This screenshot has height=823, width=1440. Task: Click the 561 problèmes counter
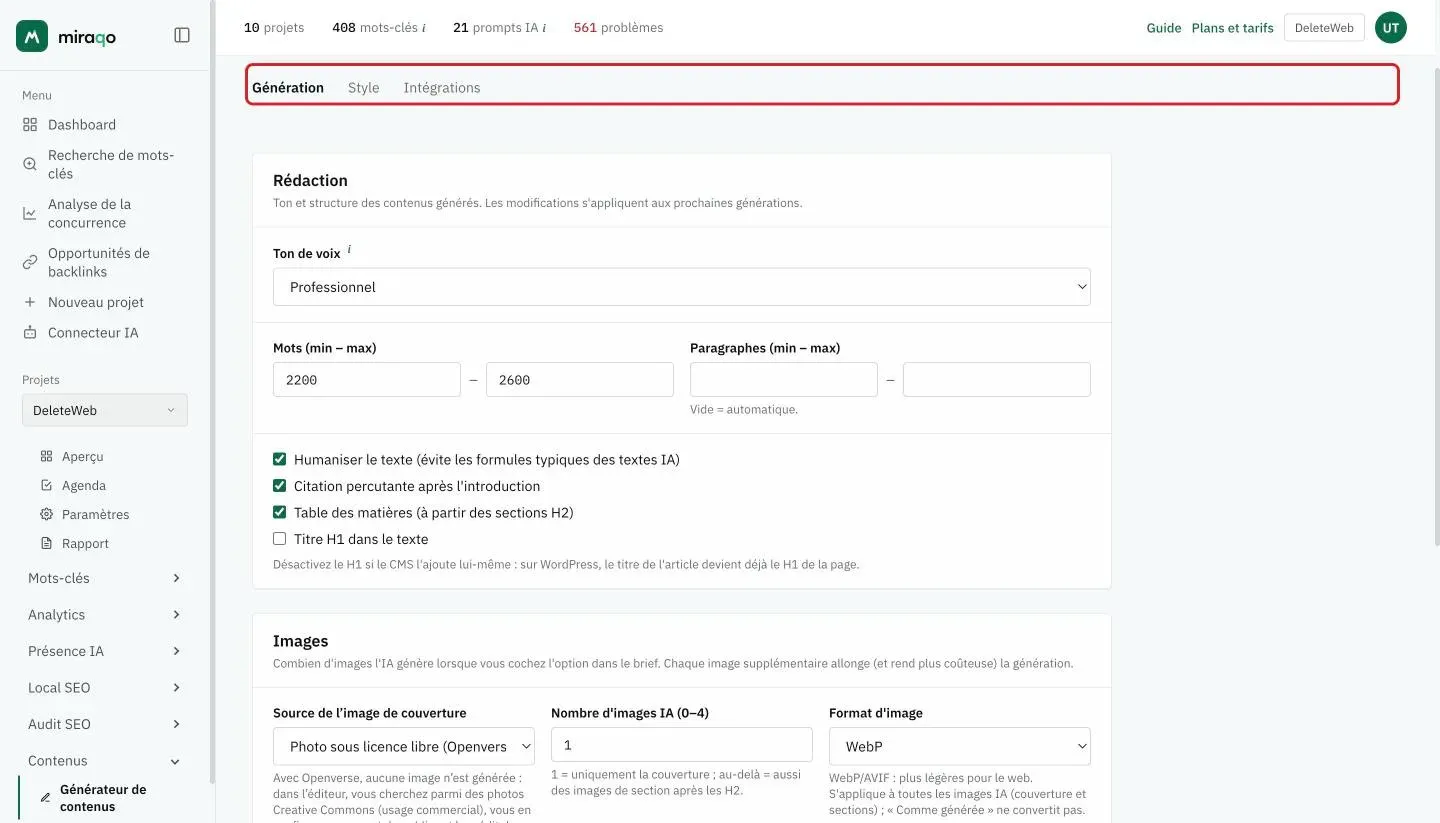pyautogui.click(x=618, y=28)
